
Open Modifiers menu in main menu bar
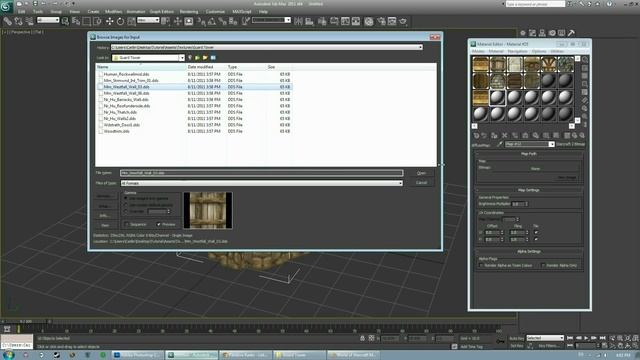point(113,11)
